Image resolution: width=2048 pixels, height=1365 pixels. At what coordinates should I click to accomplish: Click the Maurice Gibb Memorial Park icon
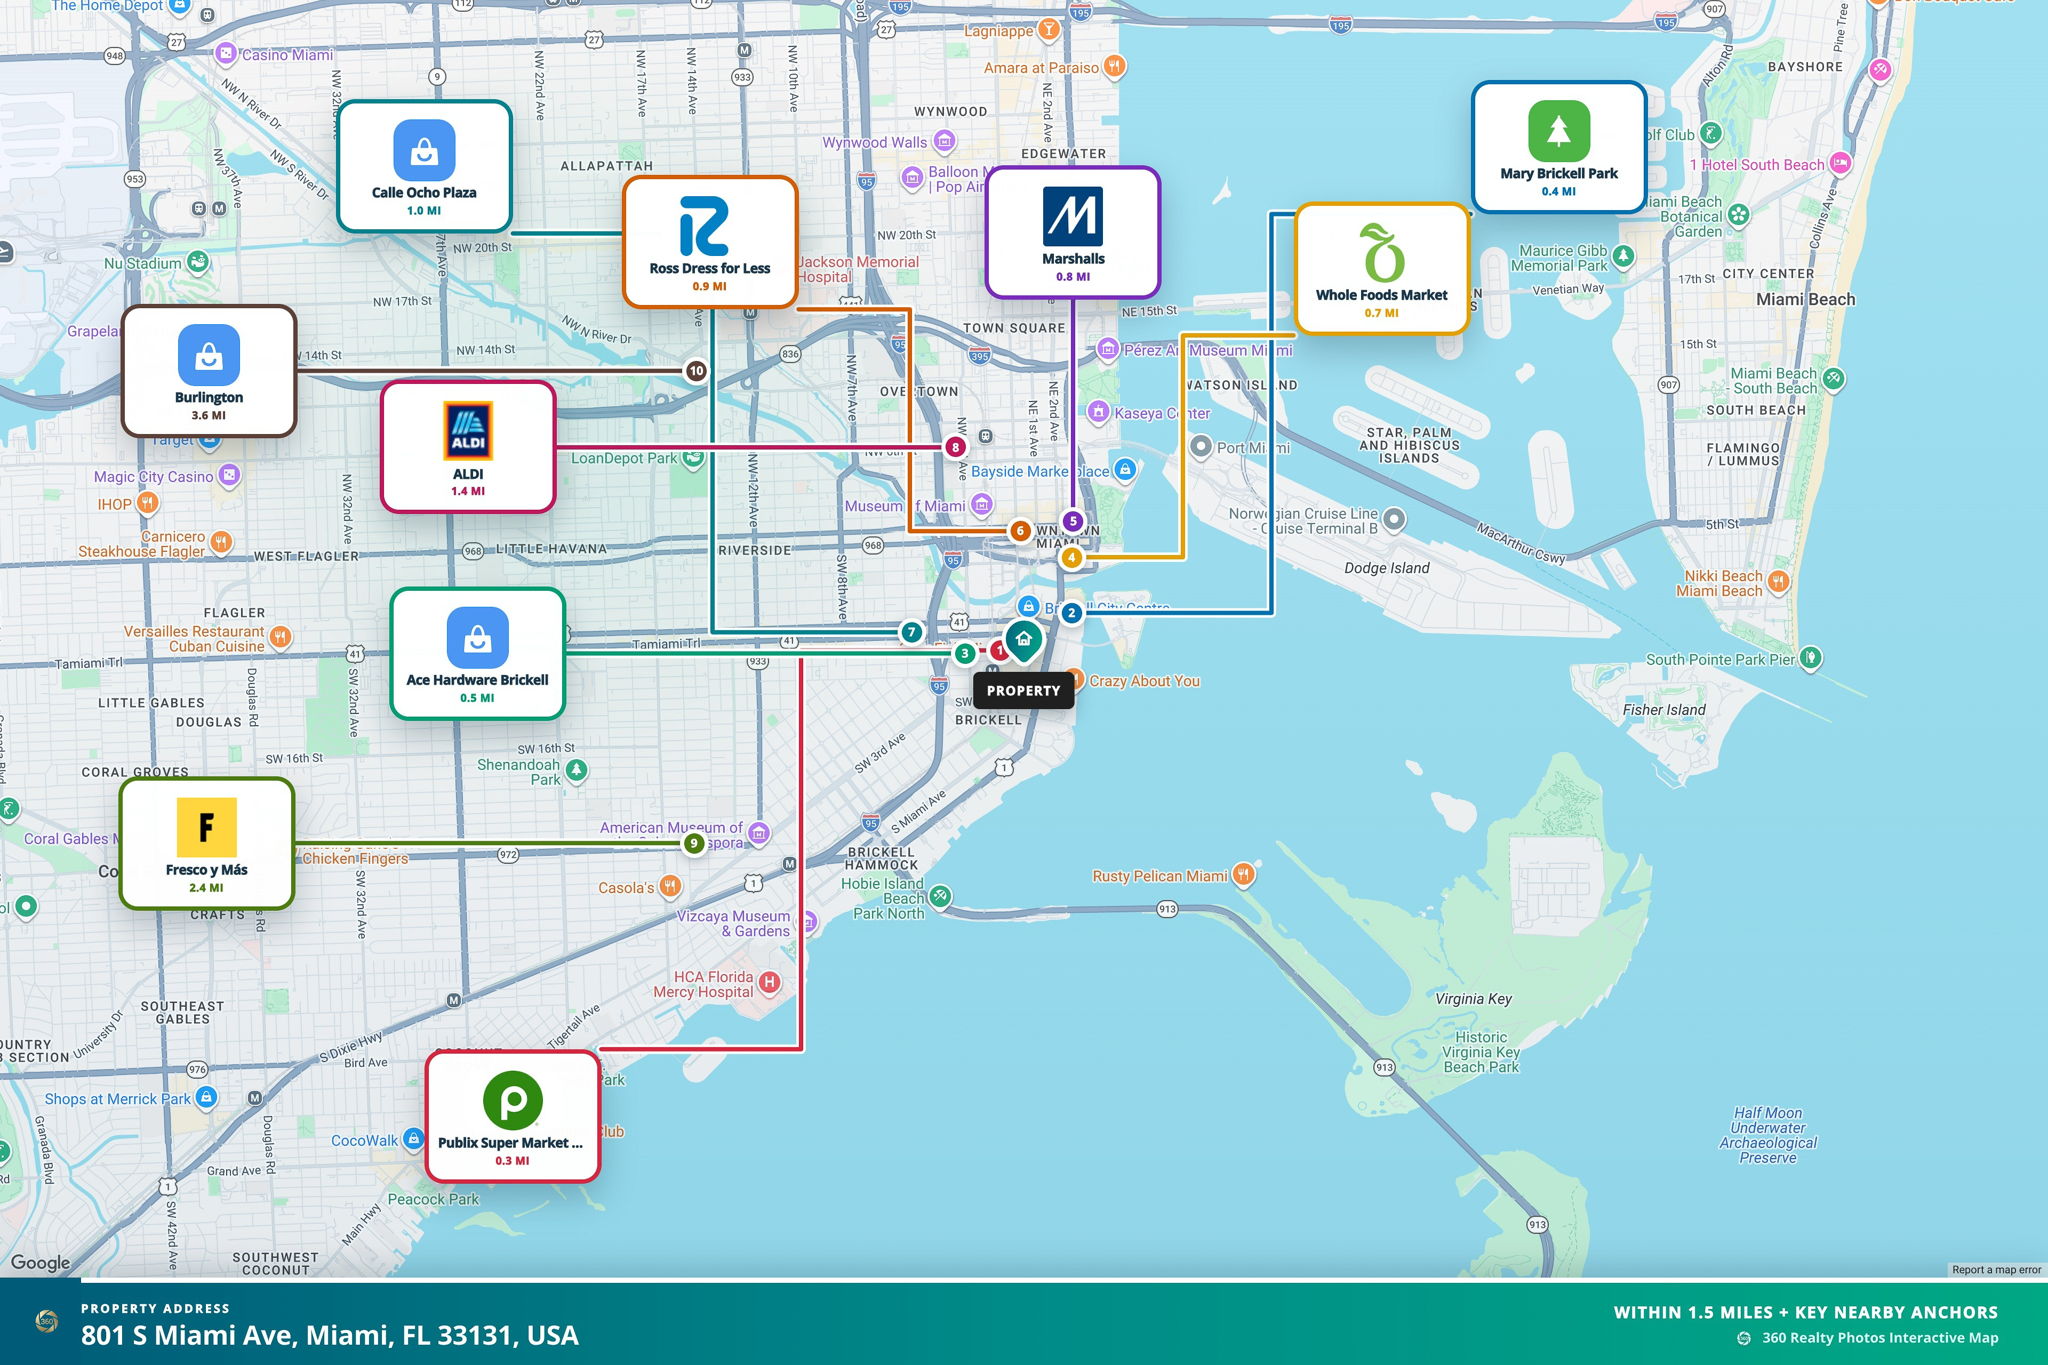pyautogui.click(x=1623, y=257)
